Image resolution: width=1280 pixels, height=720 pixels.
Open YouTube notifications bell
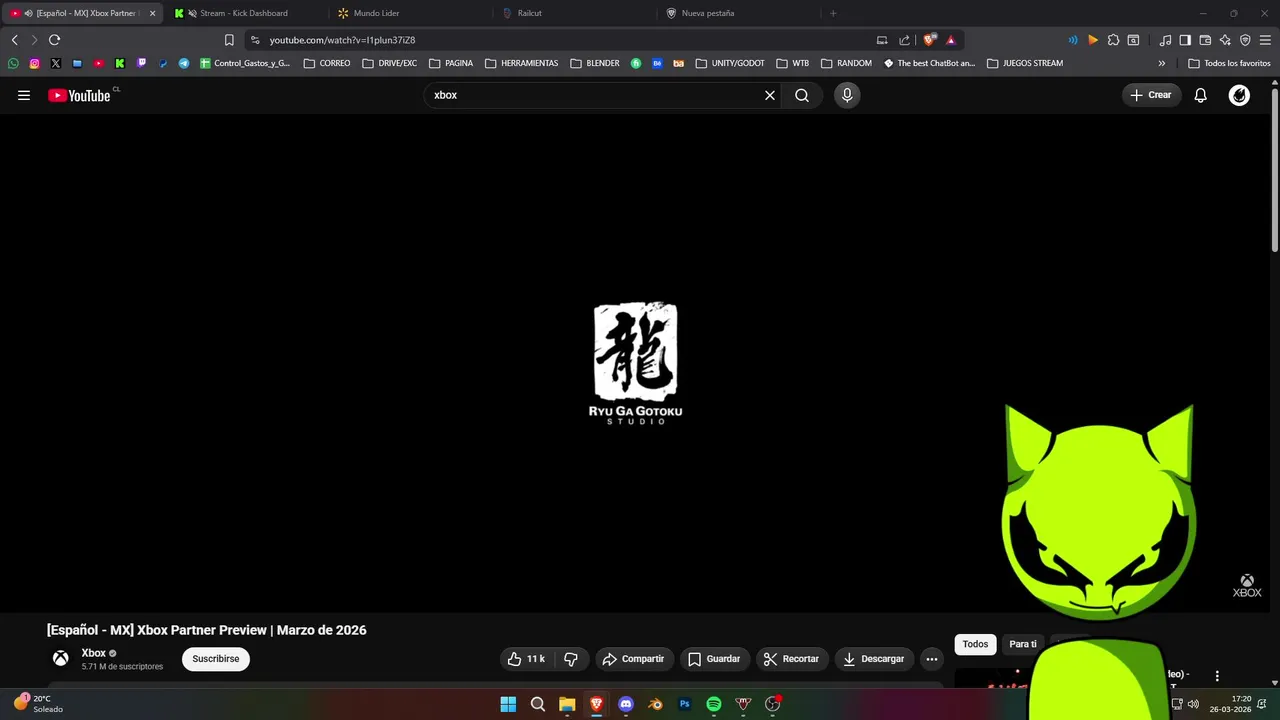1200,95
